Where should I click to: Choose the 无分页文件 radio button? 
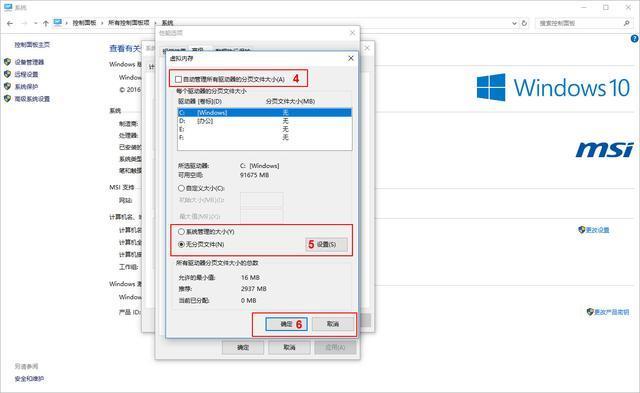click(x=181, y=244)
